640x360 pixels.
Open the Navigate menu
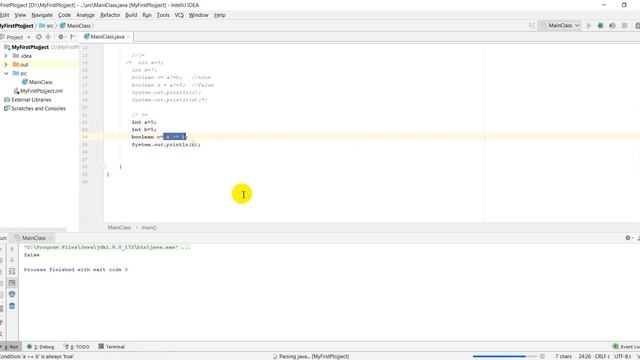tap(42, 15)
